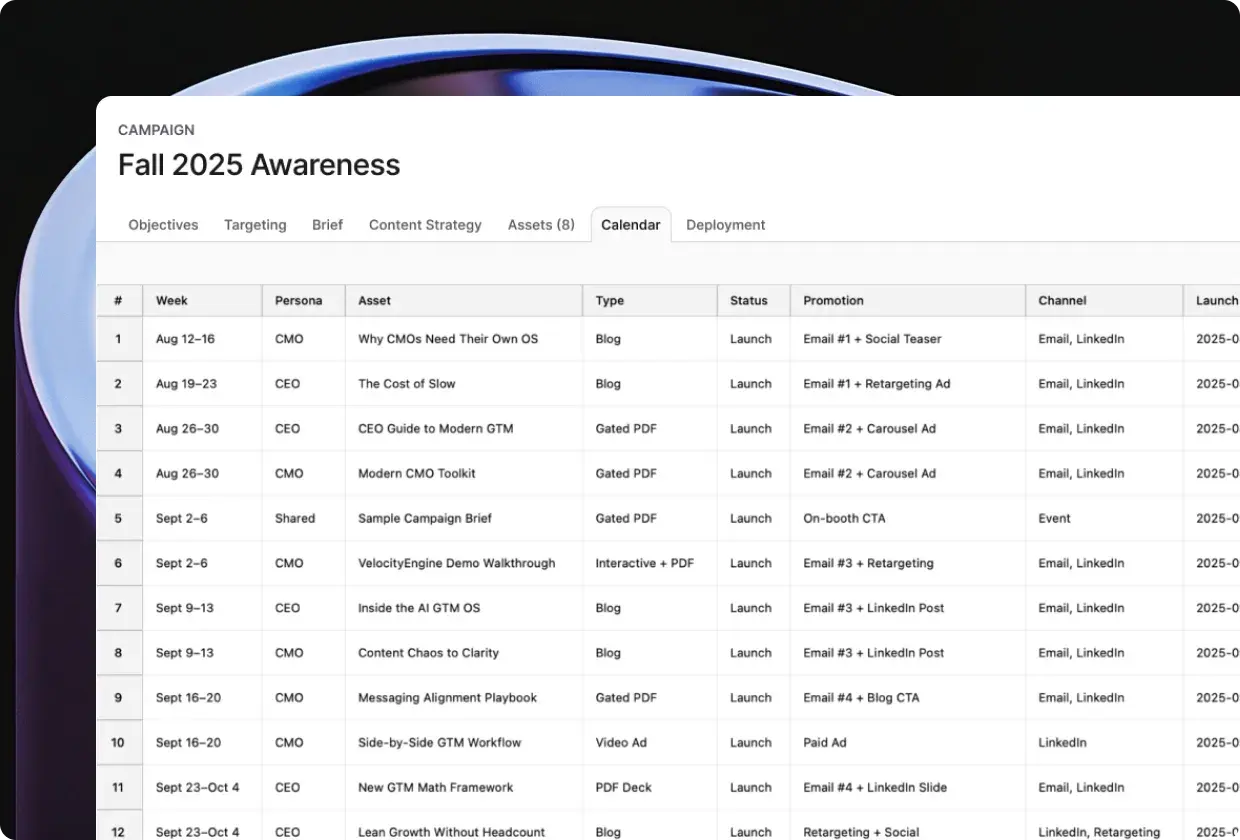
Task: Select the "Email #3 + Retargeting" promotion cell
Action: (908, 563)
